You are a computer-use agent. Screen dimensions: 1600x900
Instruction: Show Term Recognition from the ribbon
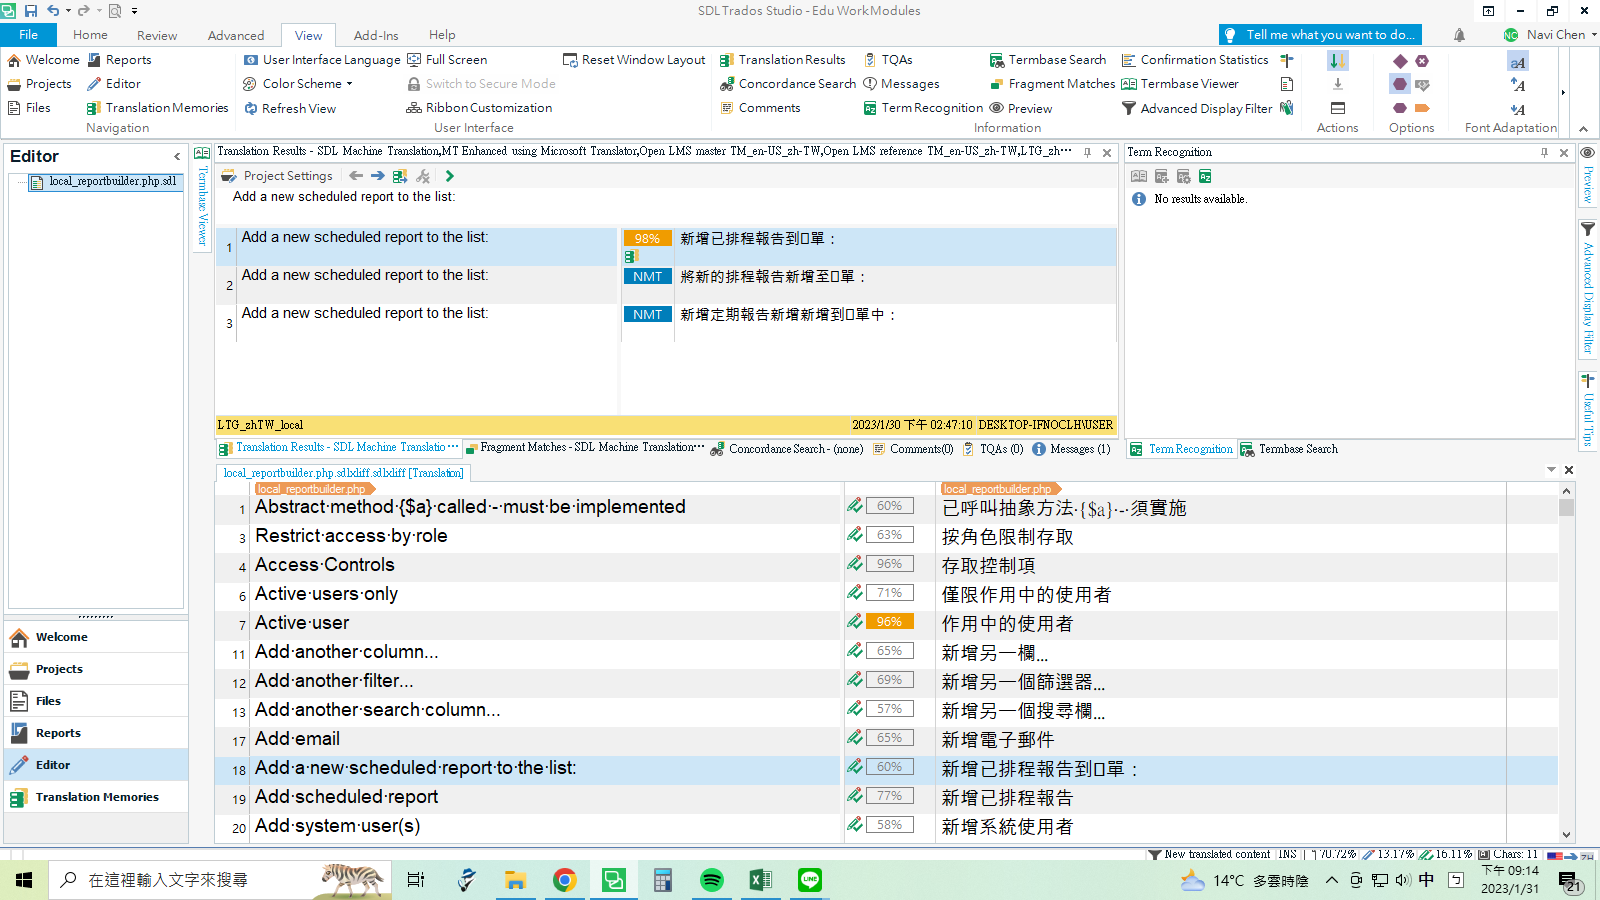tap(923, 108)
